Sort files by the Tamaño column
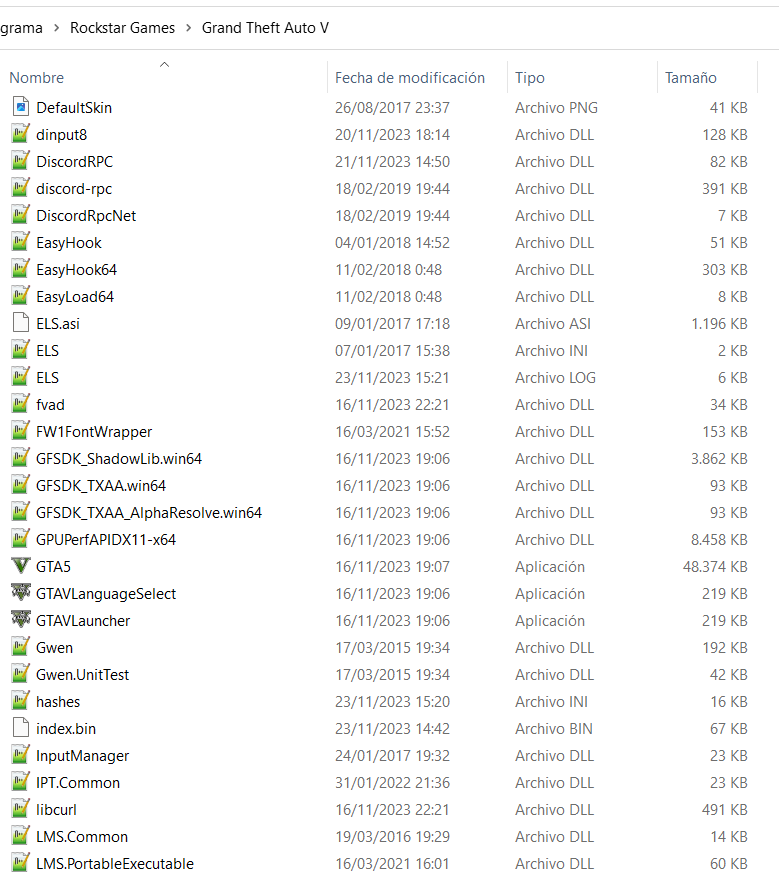The height and width of the screenshot is (885, 779). click(x=690, y=78)
